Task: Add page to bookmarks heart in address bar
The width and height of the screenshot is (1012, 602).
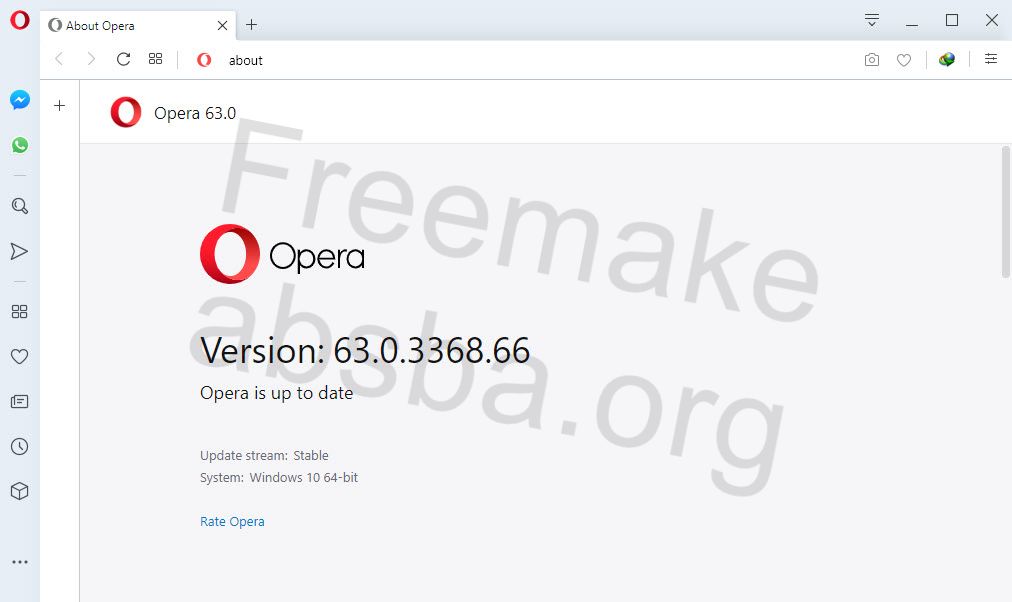Action: pos(904,60)
